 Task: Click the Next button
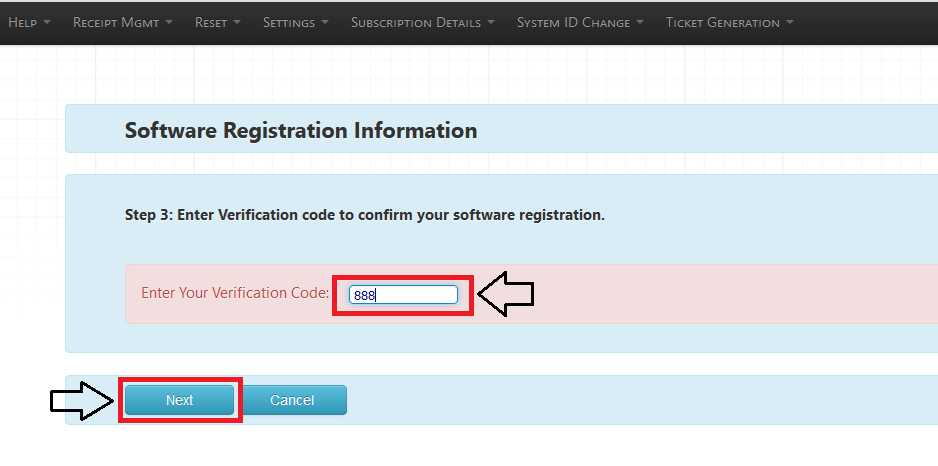point(179,400)
